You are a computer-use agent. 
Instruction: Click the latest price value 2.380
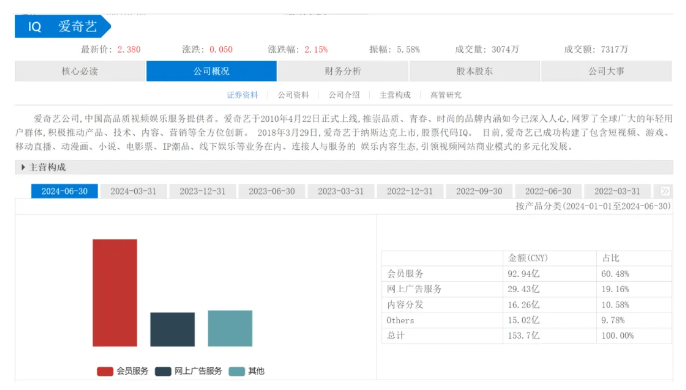click(x=129, y=49)
